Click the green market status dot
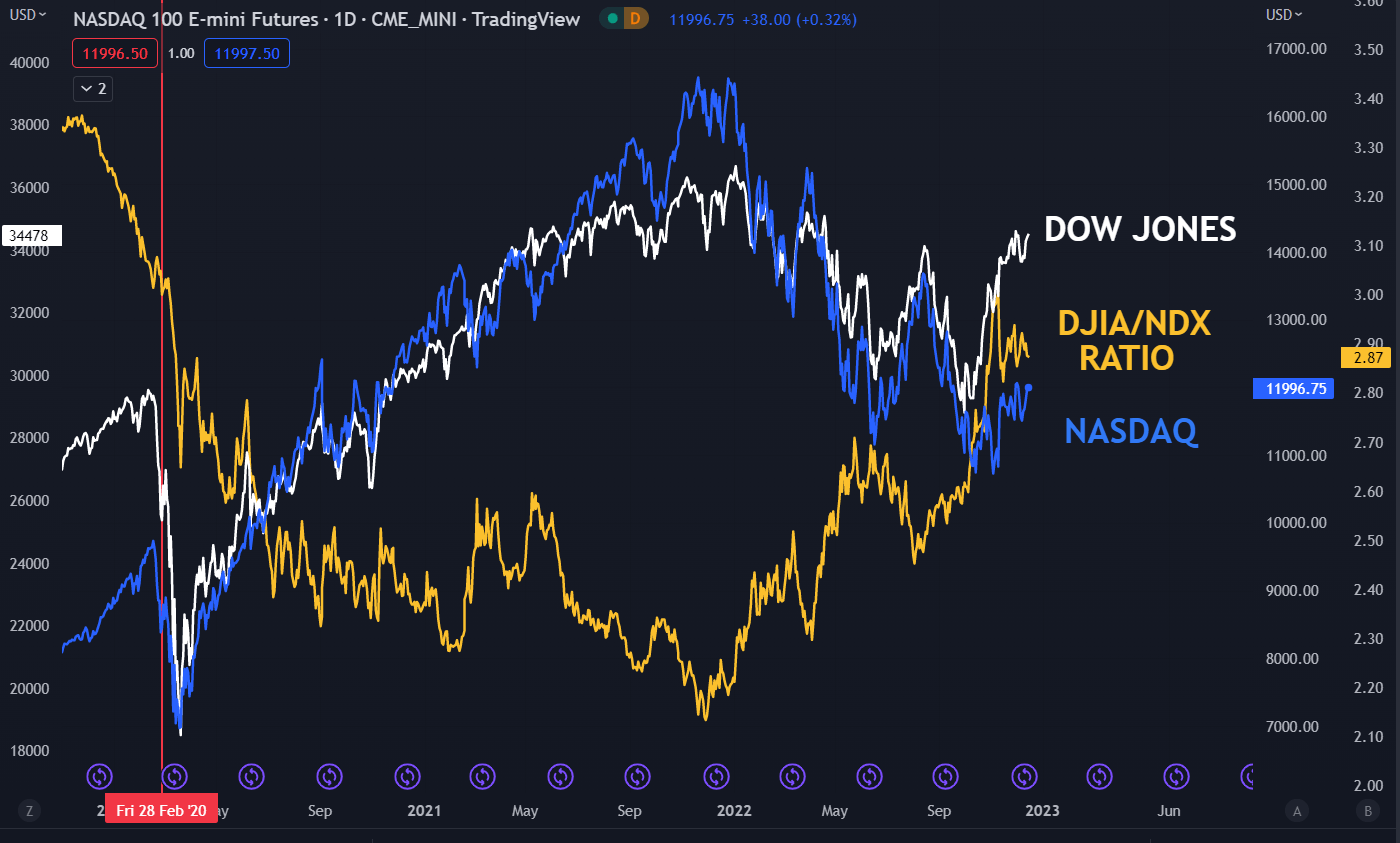Screen dimensions: 1400x843 click(612, 19)
